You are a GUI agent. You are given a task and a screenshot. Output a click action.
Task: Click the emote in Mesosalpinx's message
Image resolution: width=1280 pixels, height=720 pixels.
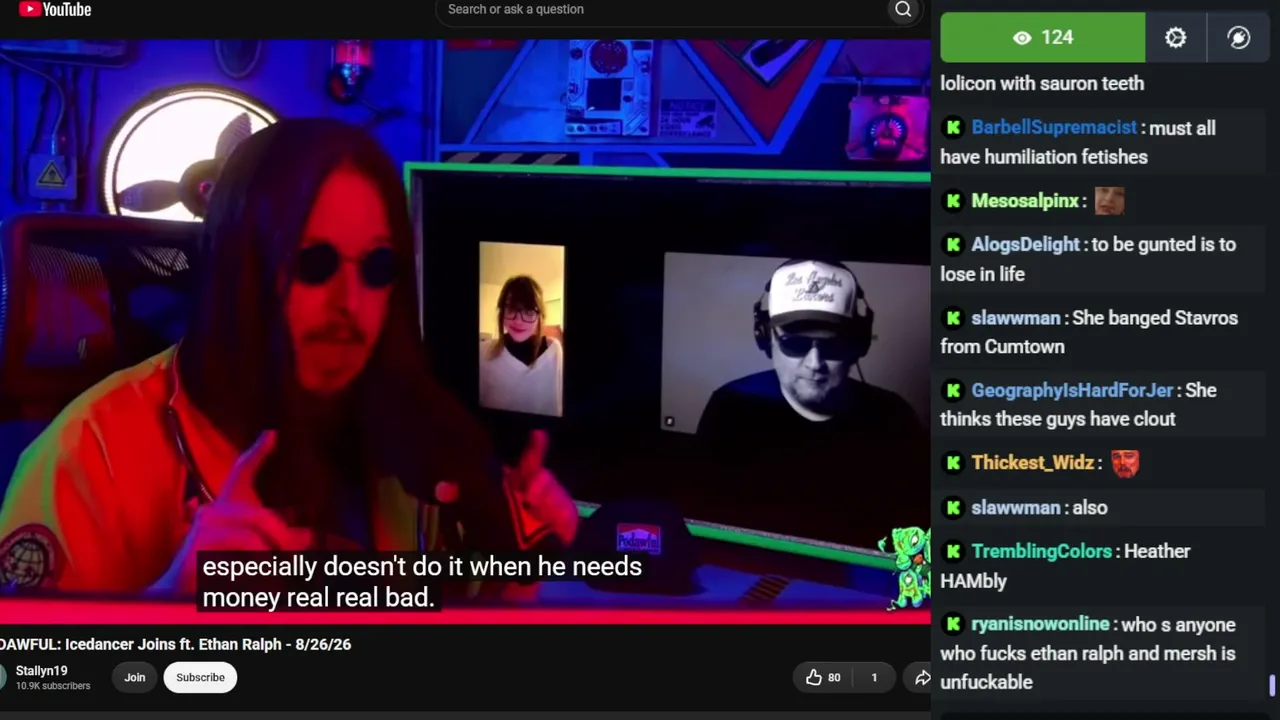(x=1109, y=201)
